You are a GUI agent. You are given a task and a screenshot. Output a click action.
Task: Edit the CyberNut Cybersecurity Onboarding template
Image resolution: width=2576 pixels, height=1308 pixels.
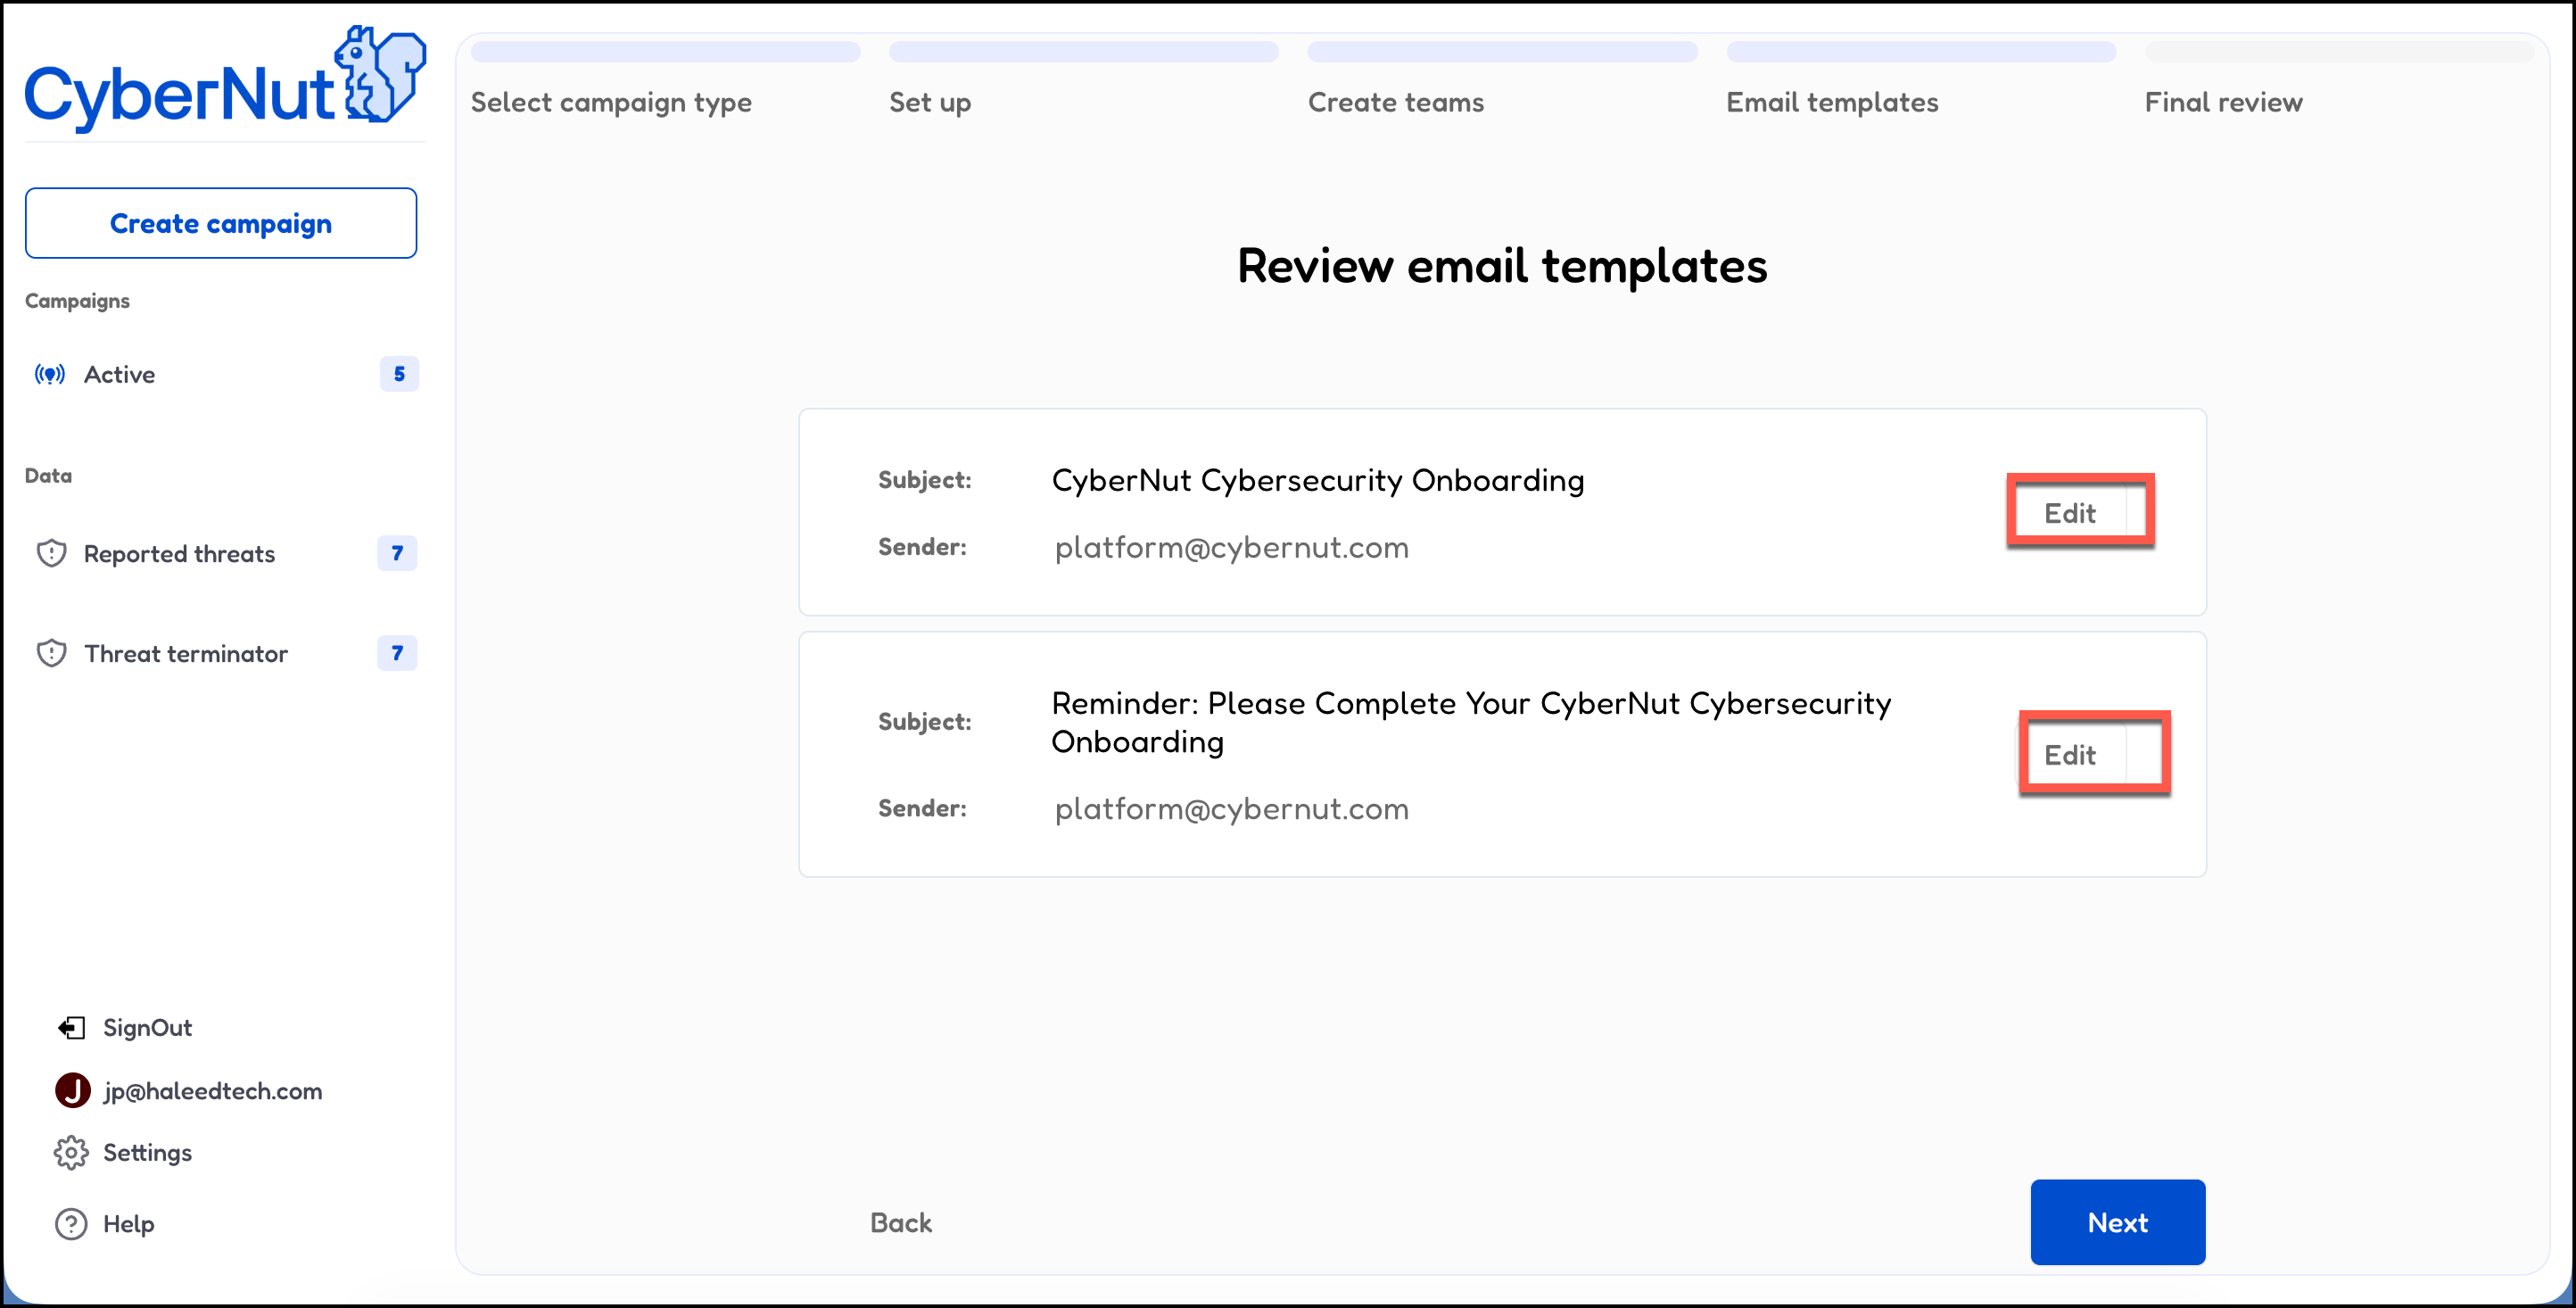(x=2069, y=513)
